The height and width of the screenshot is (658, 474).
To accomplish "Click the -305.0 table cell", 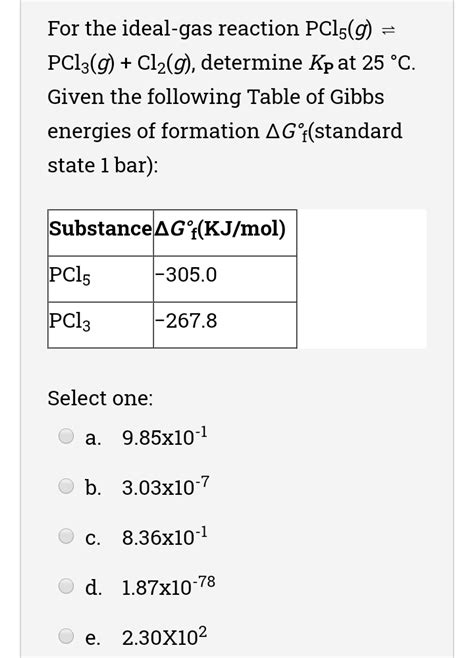I will [225, 279].
